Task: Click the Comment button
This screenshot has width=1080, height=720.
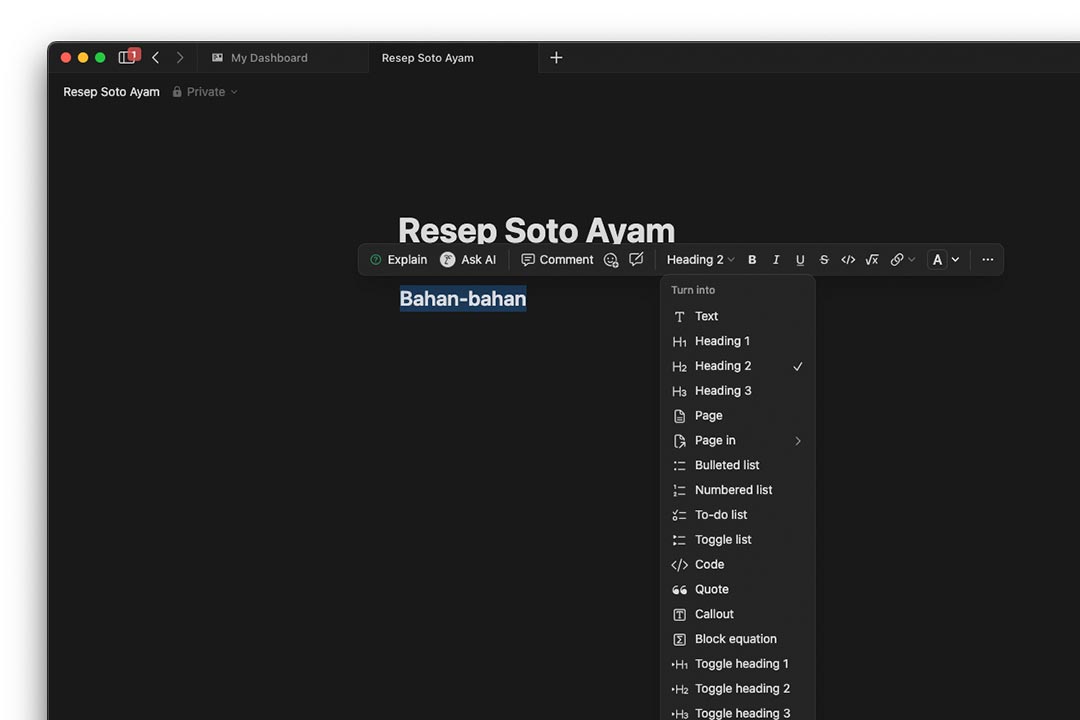Action: pyautogui.click(x=557, y=260)
